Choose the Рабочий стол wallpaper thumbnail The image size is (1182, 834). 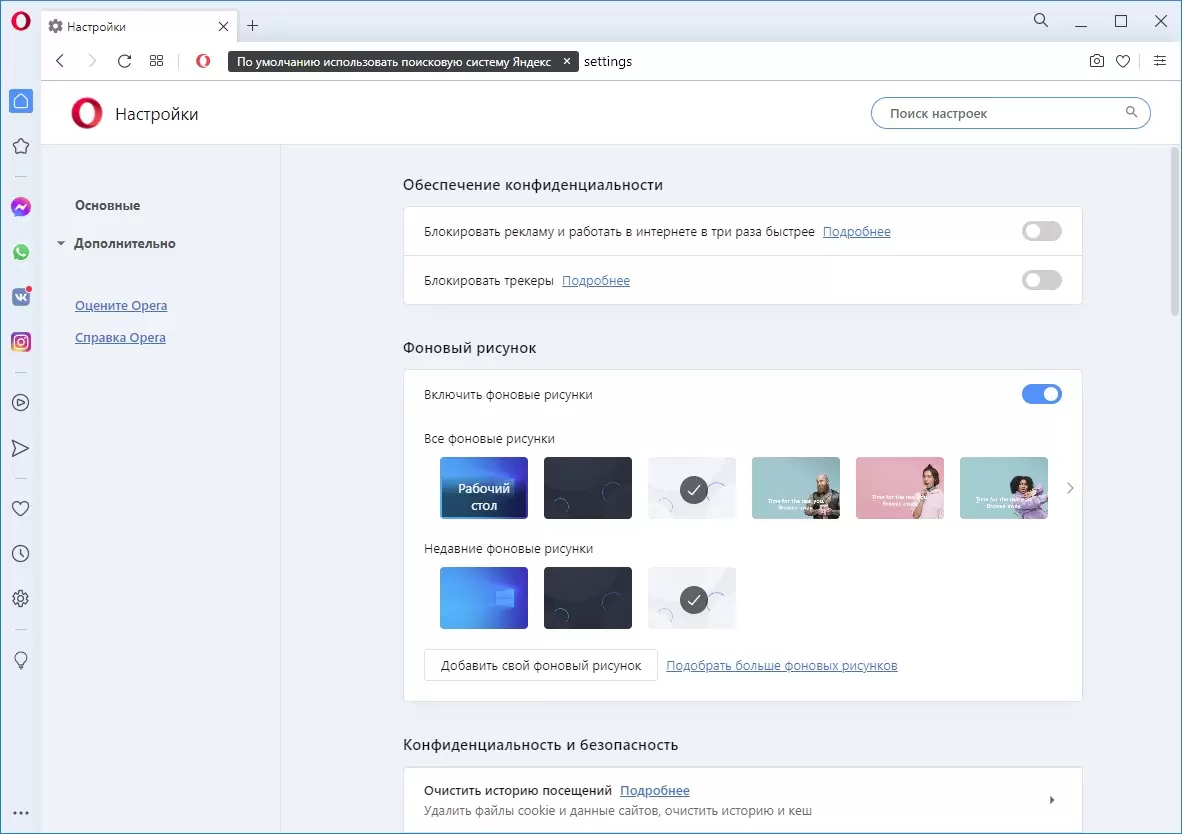coord(484,488)
